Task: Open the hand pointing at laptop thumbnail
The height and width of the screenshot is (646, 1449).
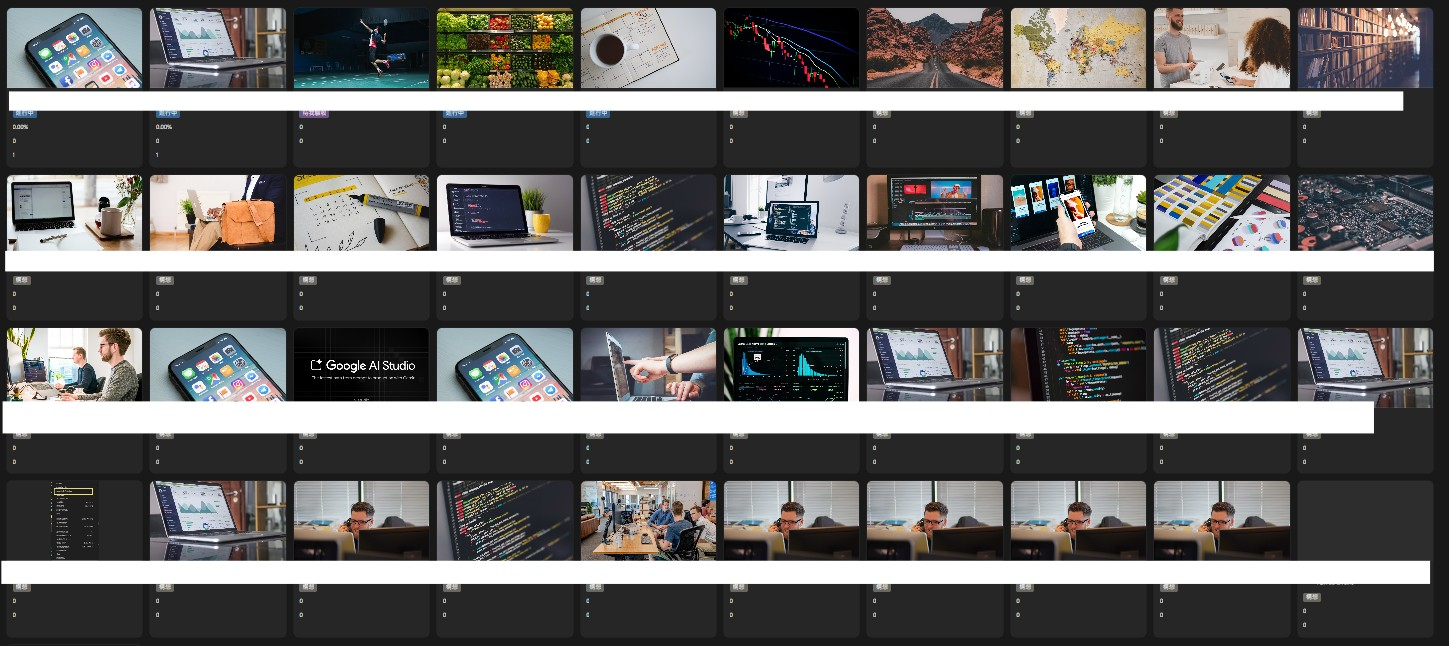Action: (648, 365)
